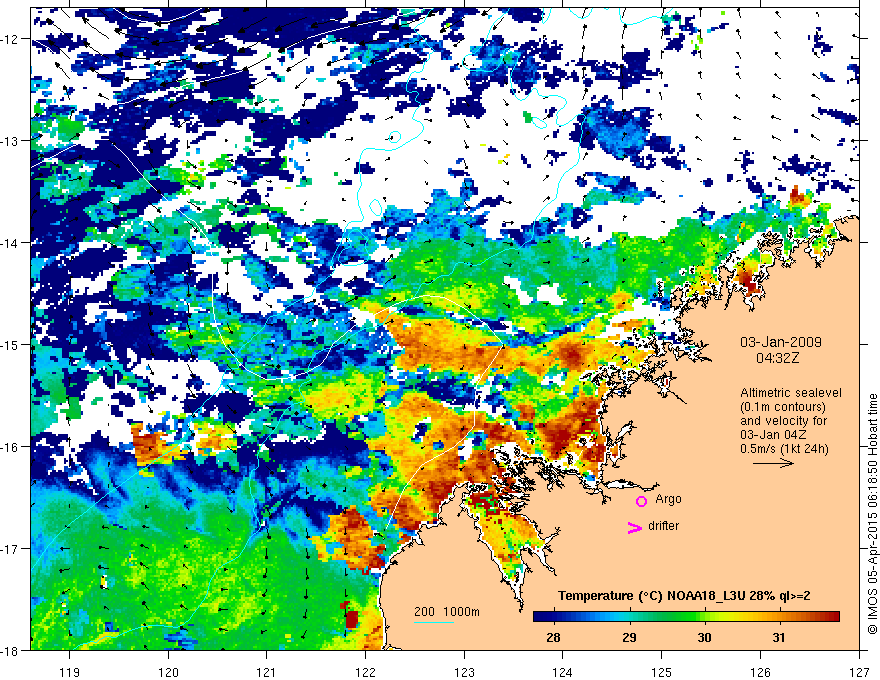
Task: Click the magenta drifter arrow legend marker
Action: pos(635,527)
